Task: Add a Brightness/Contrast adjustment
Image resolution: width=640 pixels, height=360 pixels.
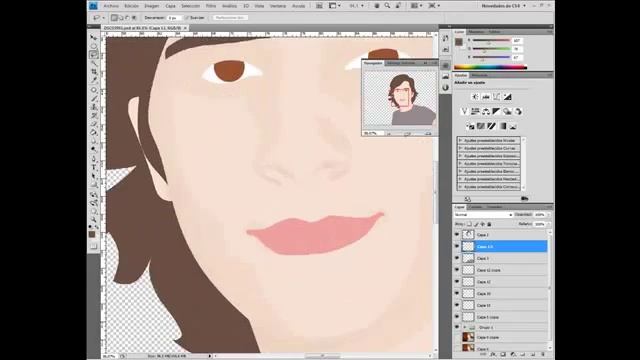Action: [475, 97]
